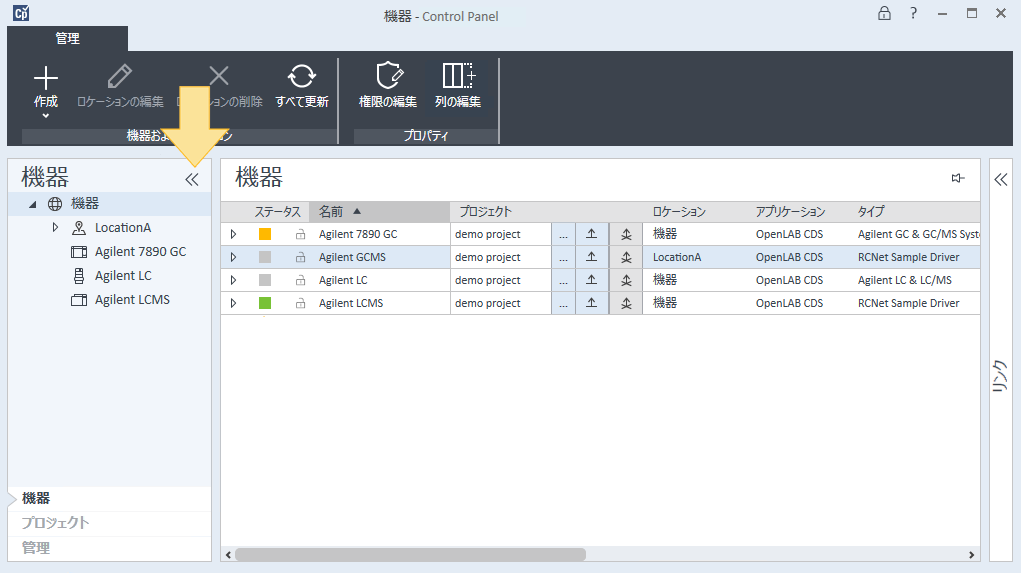Screen dimensions: 1021x573
Task: Click the ロケーション column header
Action: point(679,212)
